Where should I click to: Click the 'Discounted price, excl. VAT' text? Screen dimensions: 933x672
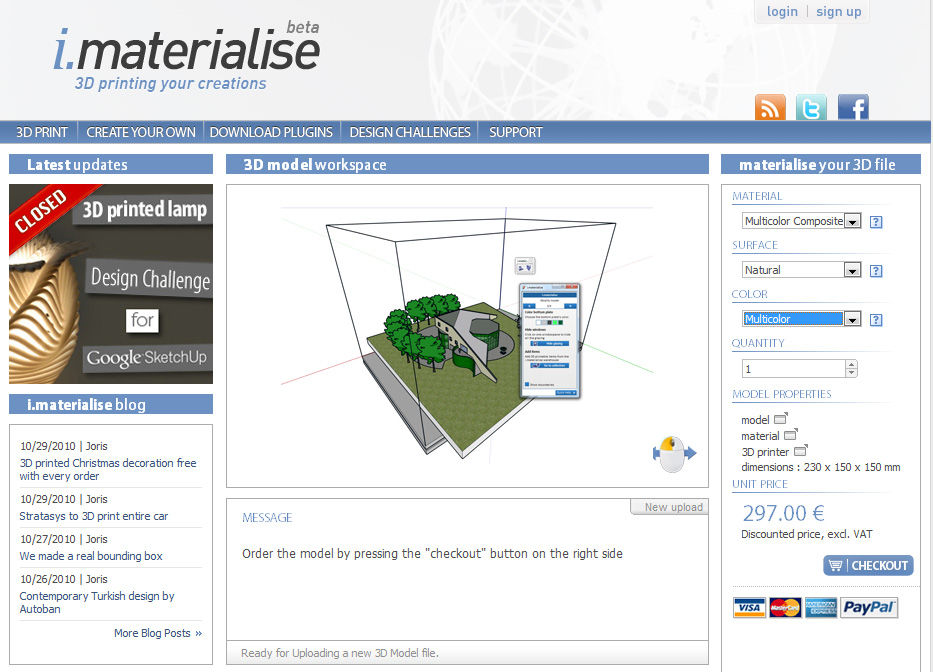pyautogui.click(x=806, y=534)
